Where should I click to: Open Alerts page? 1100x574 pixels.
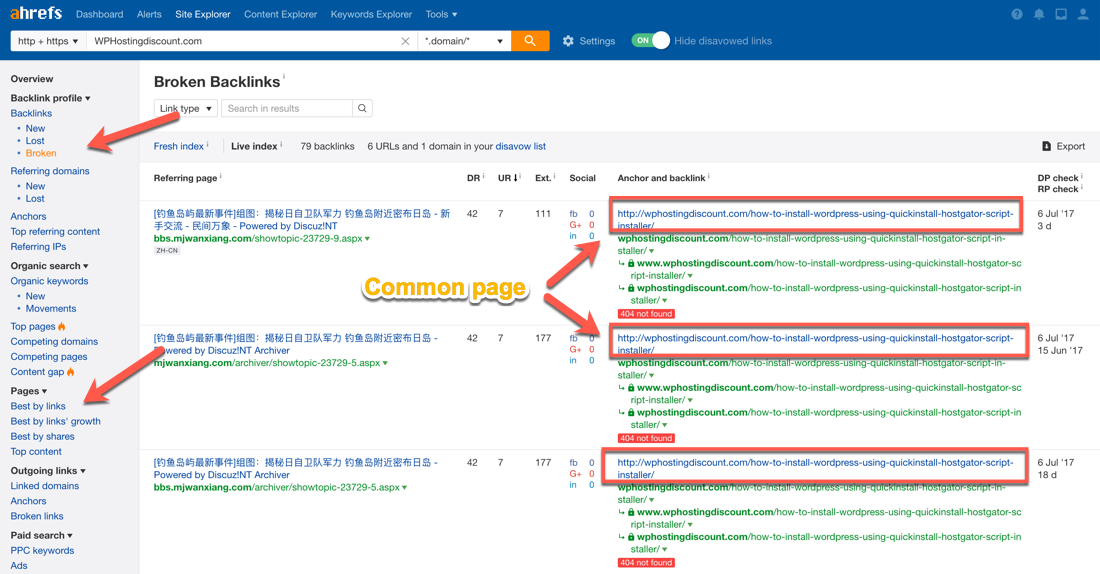[x=149, y=14]
